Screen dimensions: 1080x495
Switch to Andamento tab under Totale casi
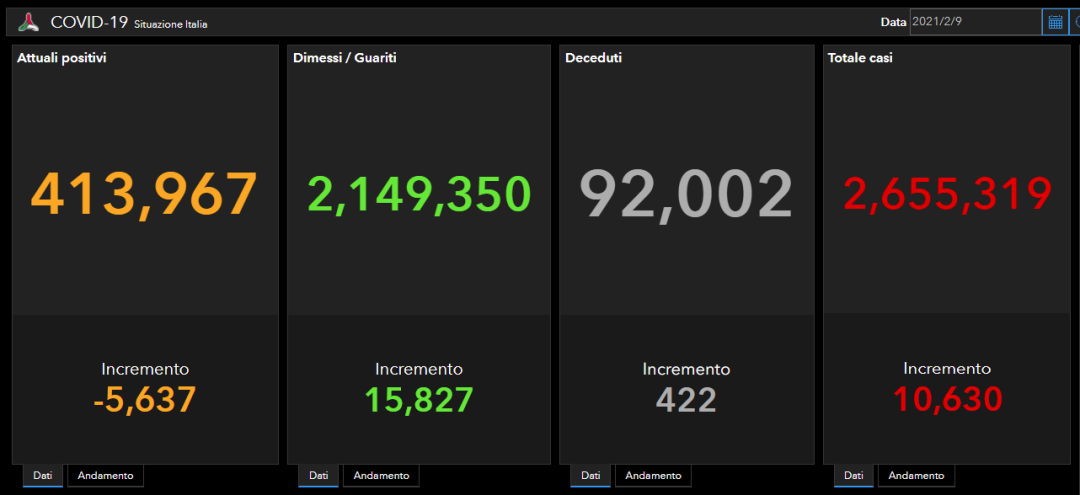click(x=916, y=475)
